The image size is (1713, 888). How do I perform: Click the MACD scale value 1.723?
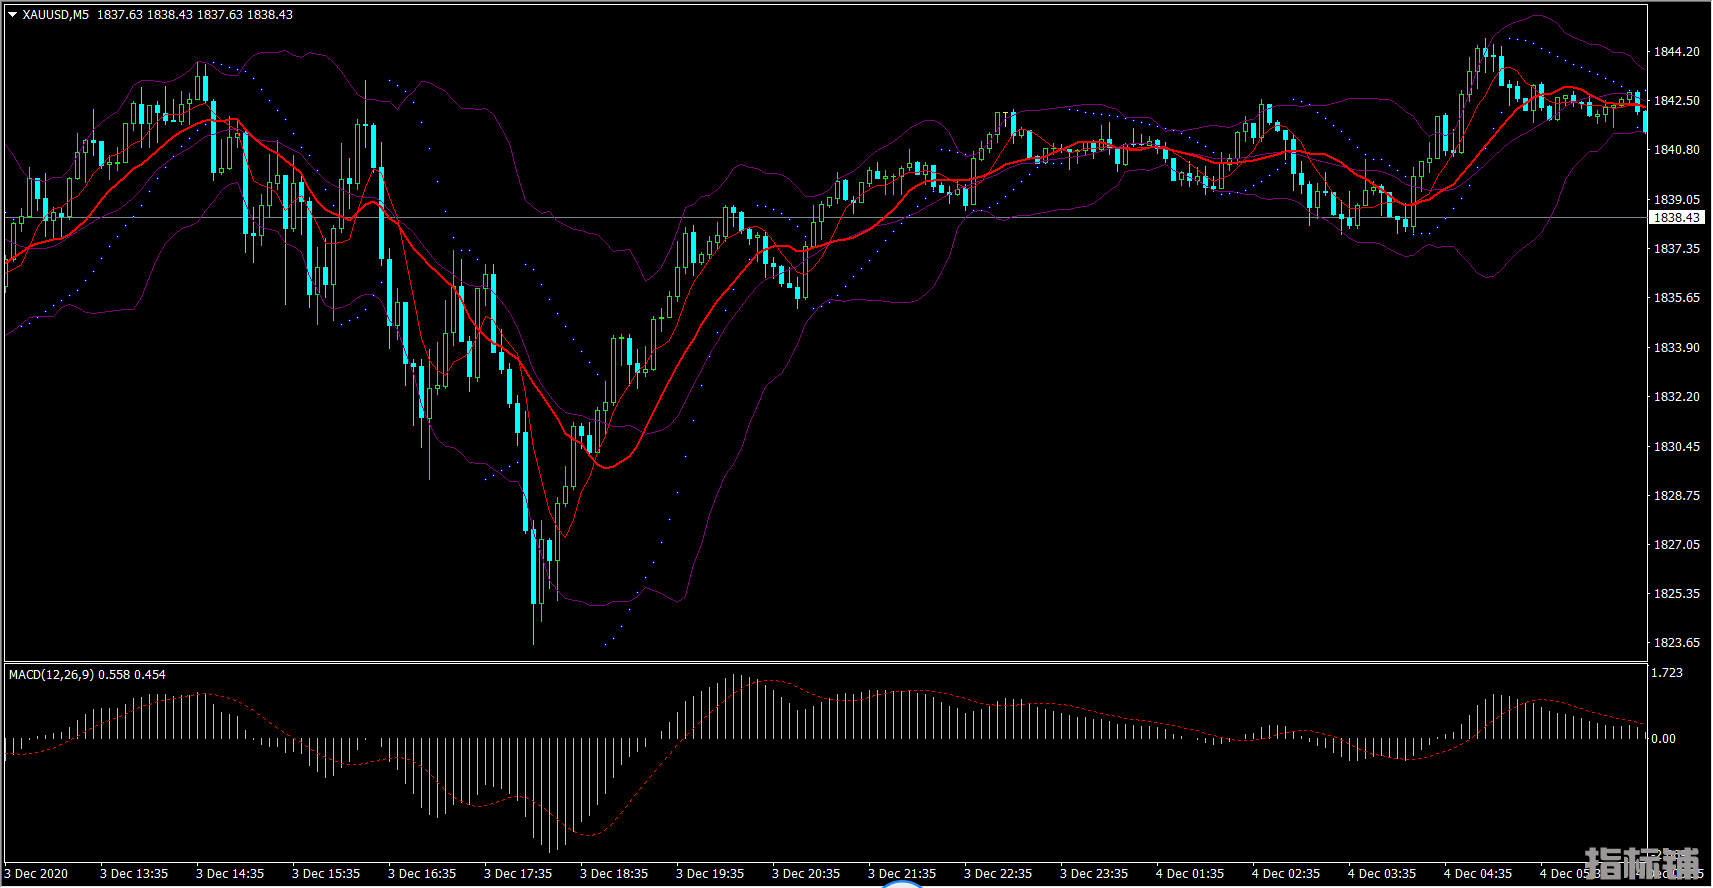1667,673
